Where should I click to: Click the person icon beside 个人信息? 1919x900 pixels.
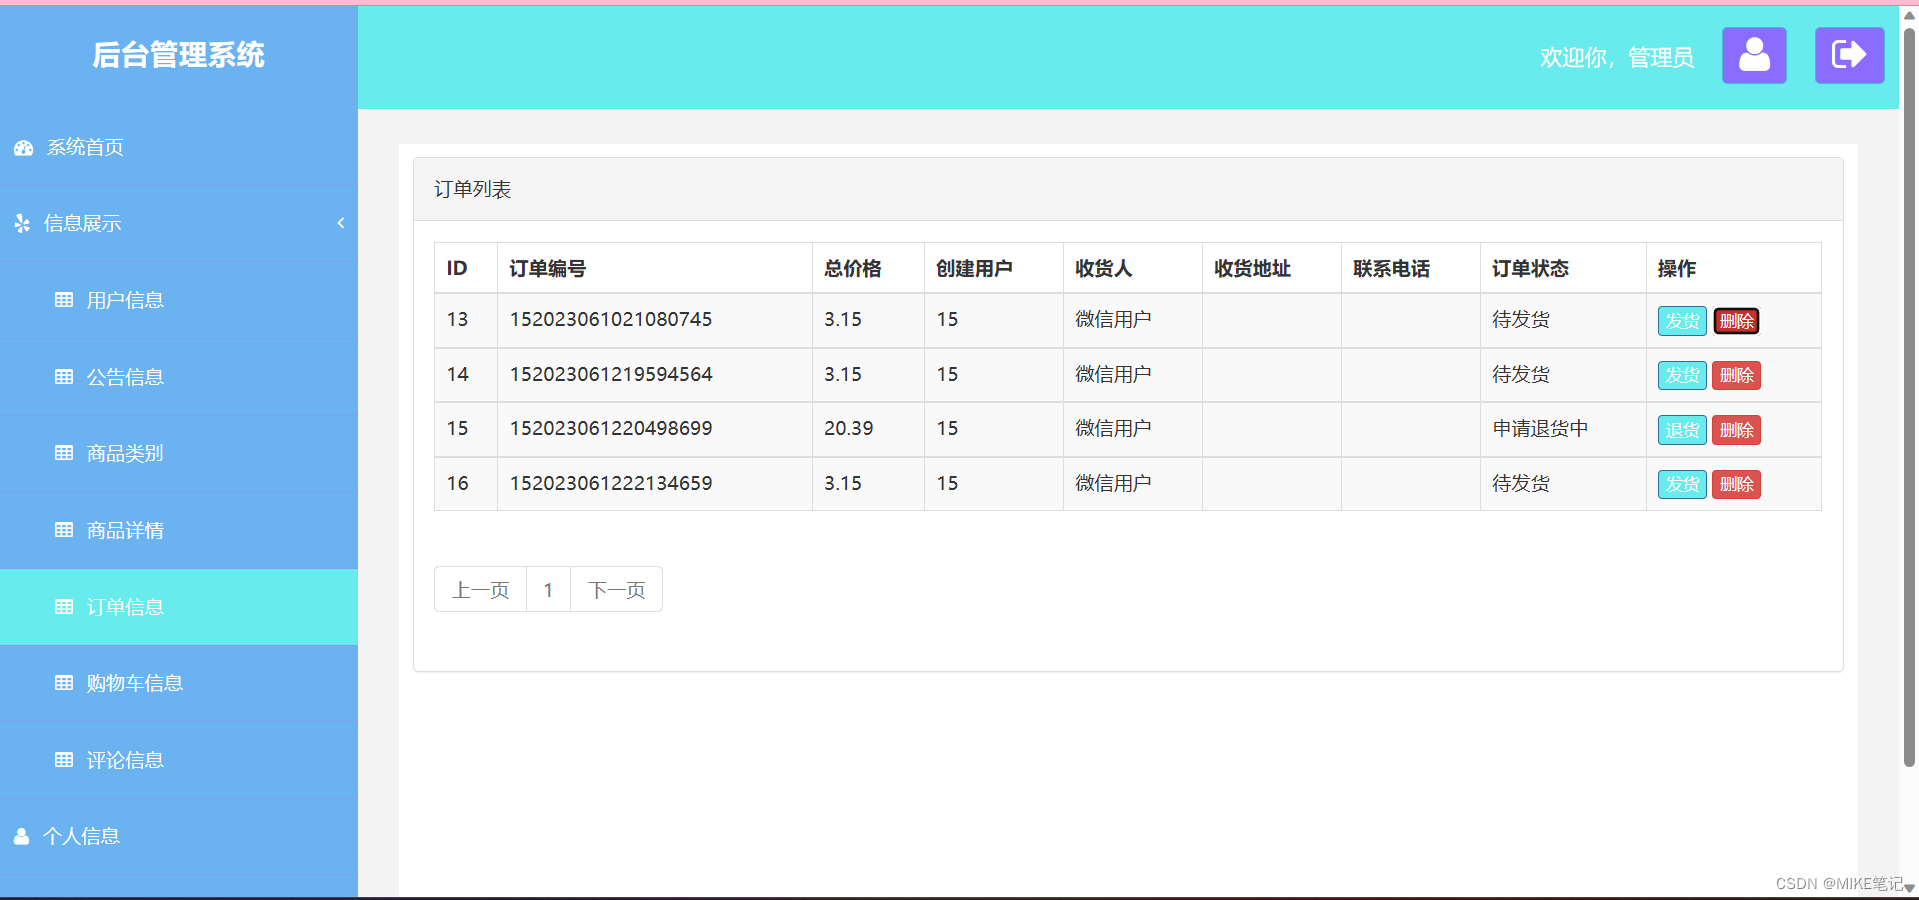pyautogui.click(x=21, y=836)
